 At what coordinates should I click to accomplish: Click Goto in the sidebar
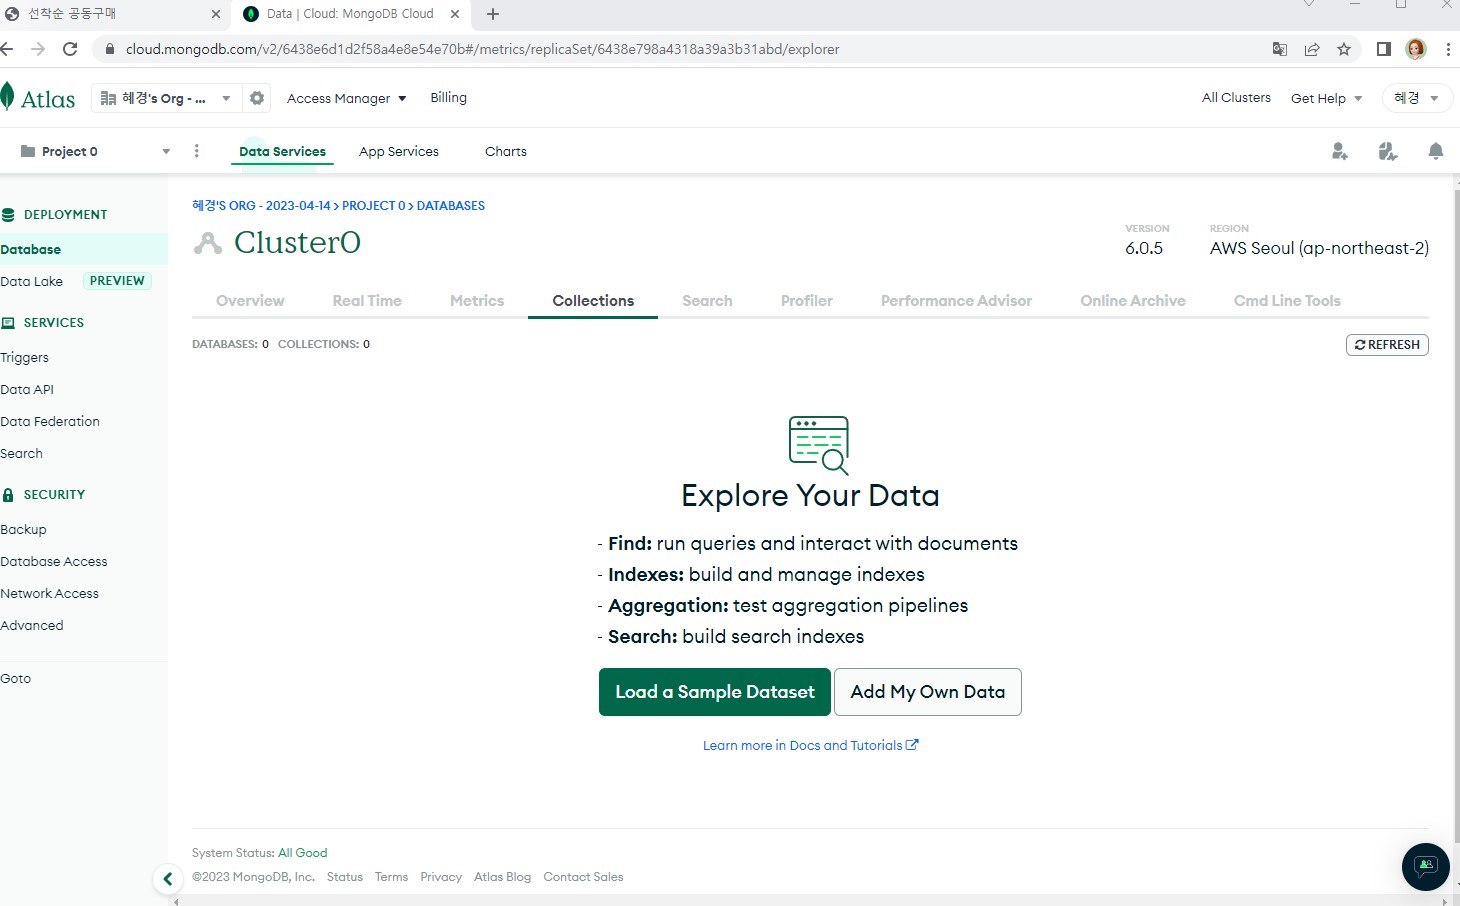pos(16,678)
